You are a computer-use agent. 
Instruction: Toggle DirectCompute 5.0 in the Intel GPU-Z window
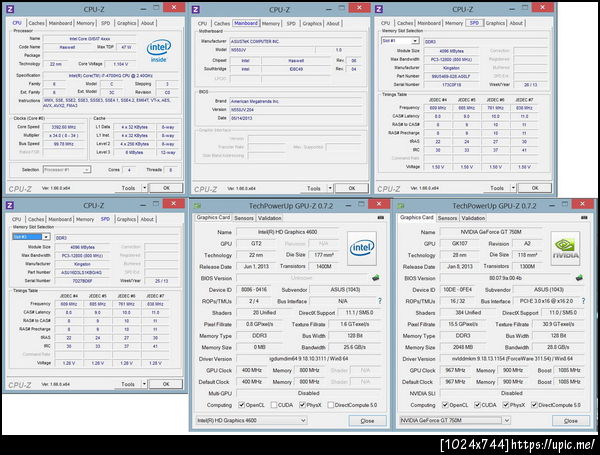pyautogui.click(x=331, y=405)
